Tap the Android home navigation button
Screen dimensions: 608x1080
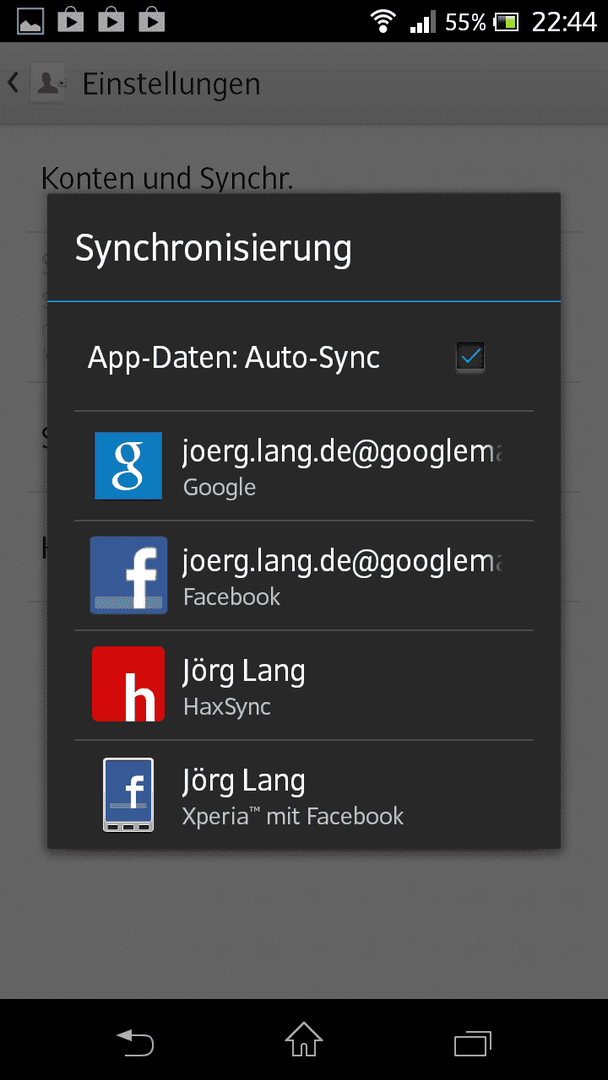[304, 1039]
